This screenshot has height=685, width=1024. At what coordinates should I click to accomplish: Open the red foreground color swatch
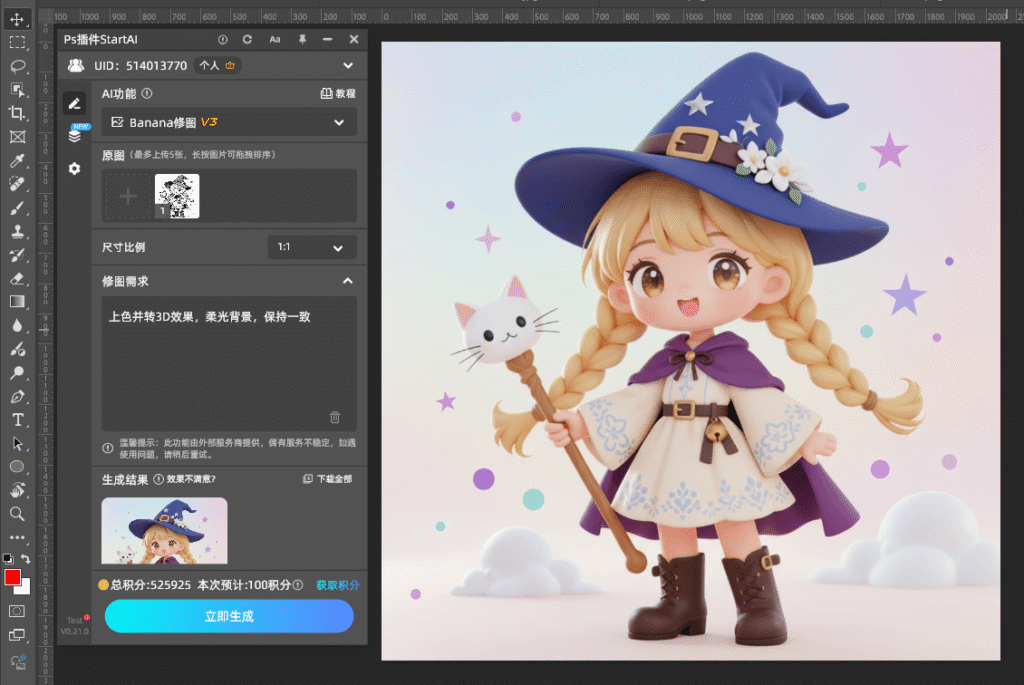pyautogui.click(x=13, y=578)
